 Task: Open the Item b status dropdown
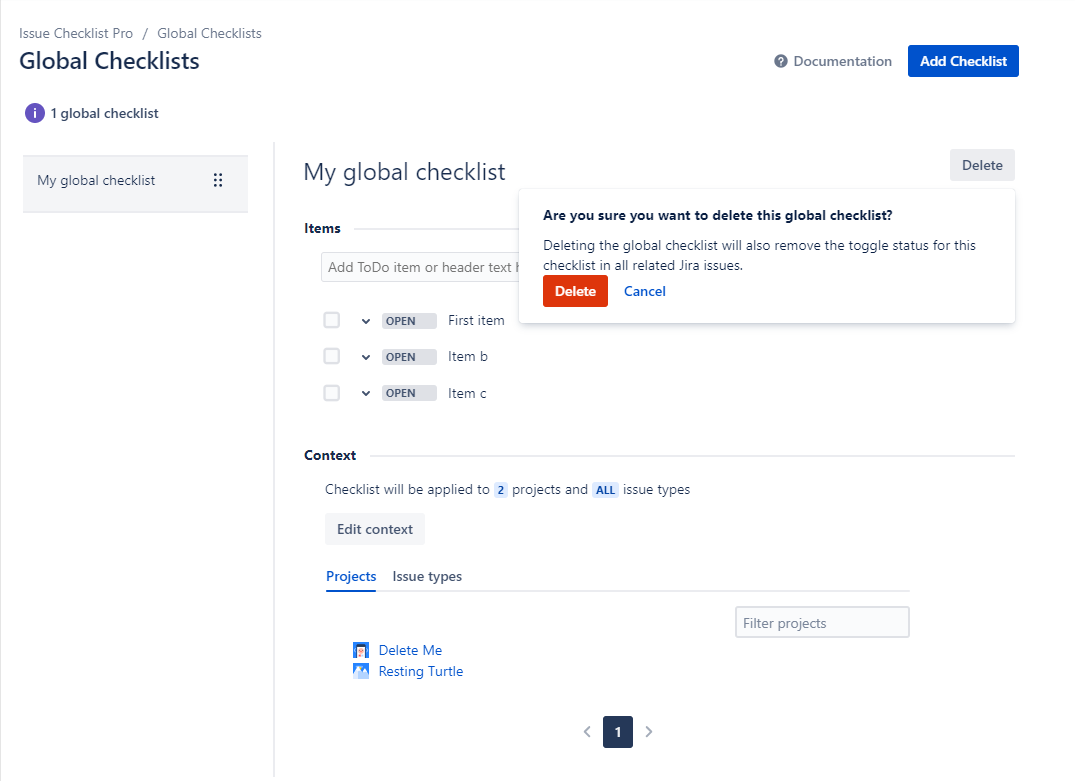pos(366,357)
